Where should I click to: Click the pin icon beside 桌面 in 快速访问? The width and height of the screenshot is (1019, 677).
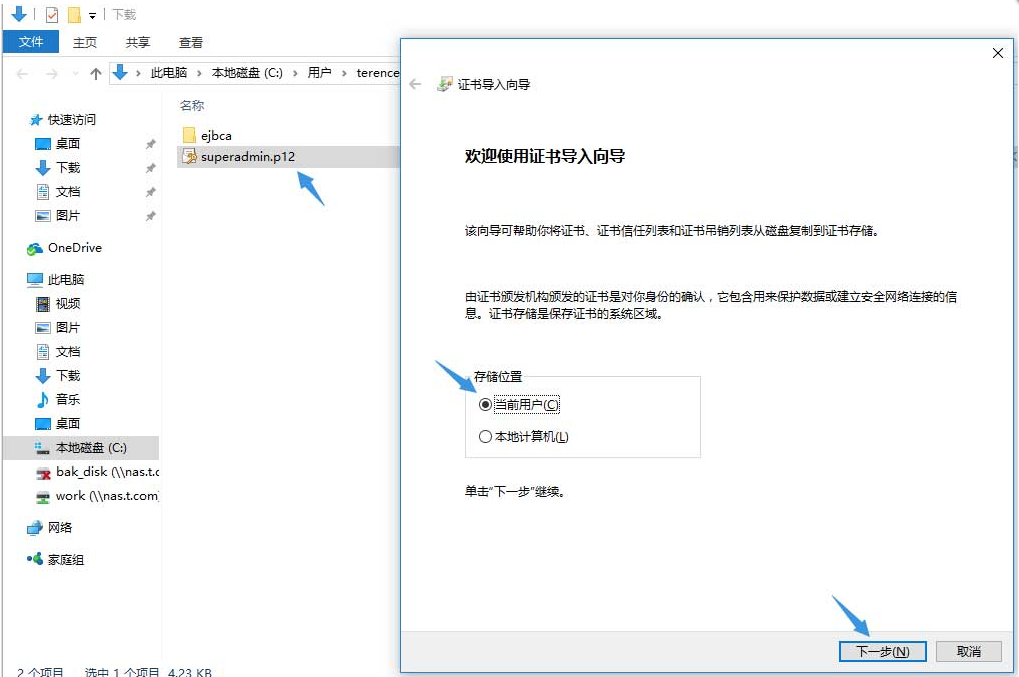click(150, 144)
